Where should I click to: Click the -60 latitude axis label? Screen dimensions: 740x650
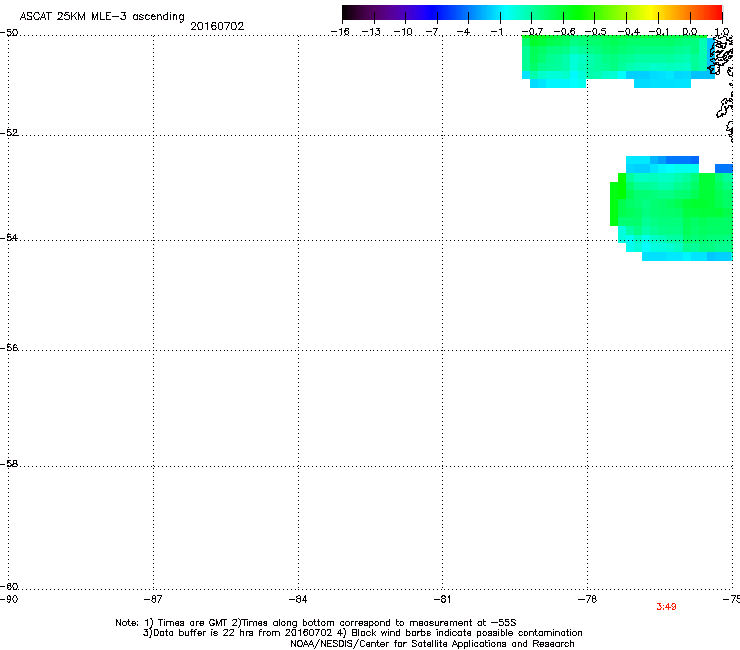click(9, 587)
